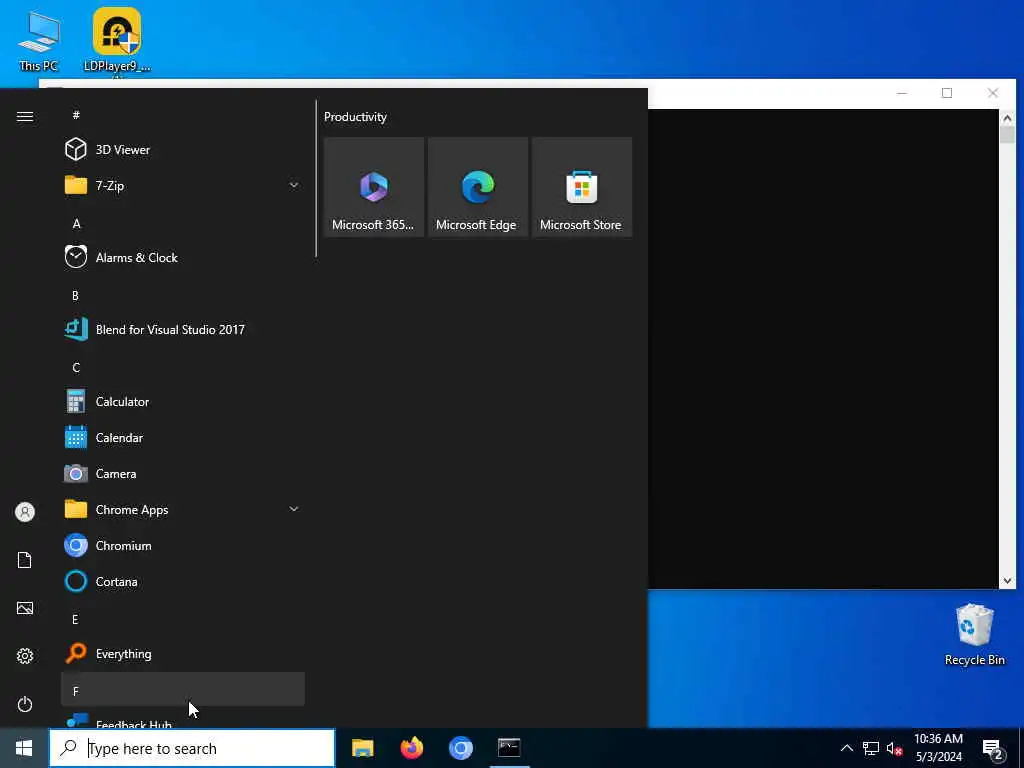Minimize the background console window
This screenshot has height=768, width=1024.
tap(902, 93)
